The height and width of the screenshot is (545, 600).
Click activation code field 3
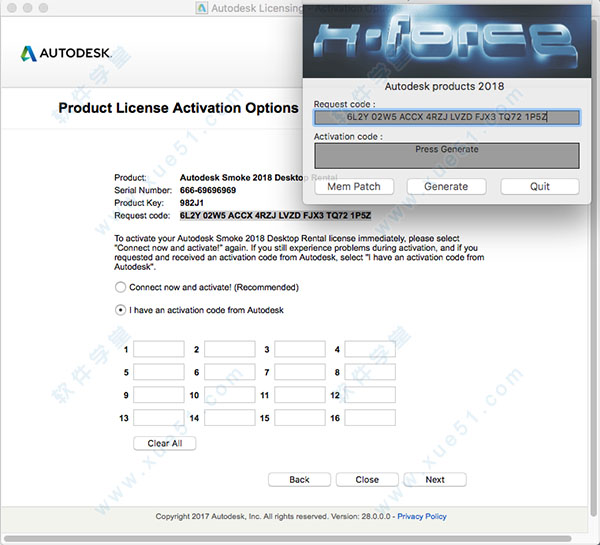[x=300, y=349]
